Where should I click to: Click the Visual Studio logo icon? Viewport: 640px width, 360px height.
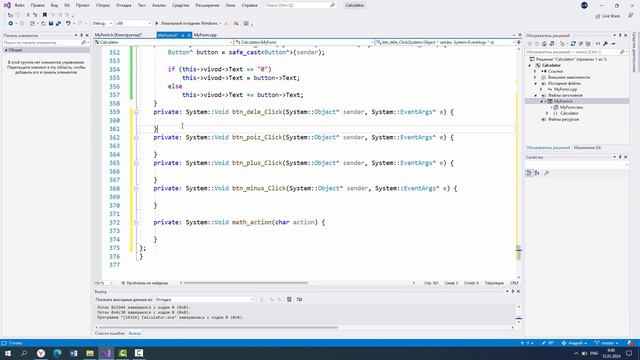coord(7,5)
